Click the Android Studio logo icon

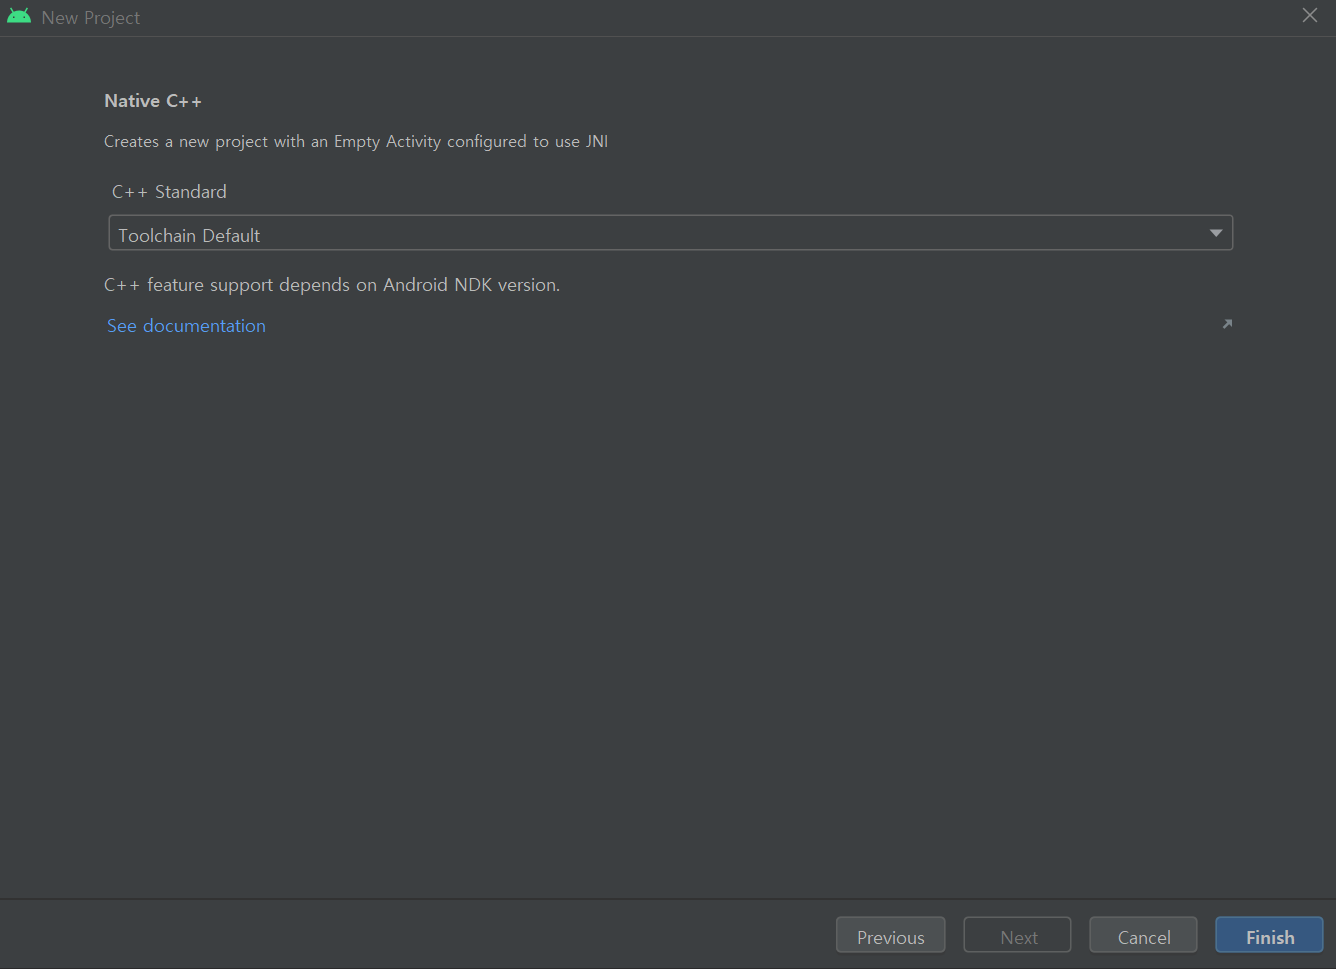[x=19, y=16]
